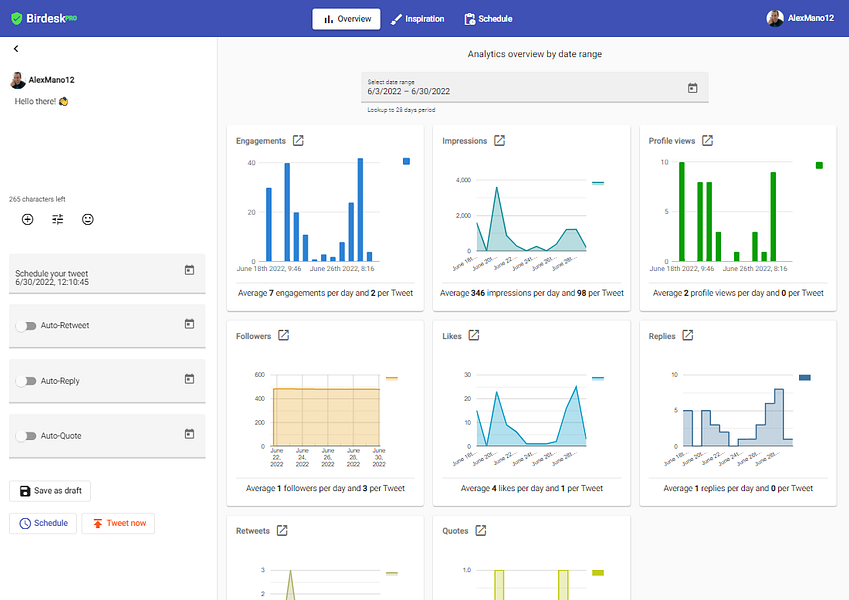The image size is (849, 600).
Task: Toggle the Impressions teal legend marker
Action: coord(598,183)
